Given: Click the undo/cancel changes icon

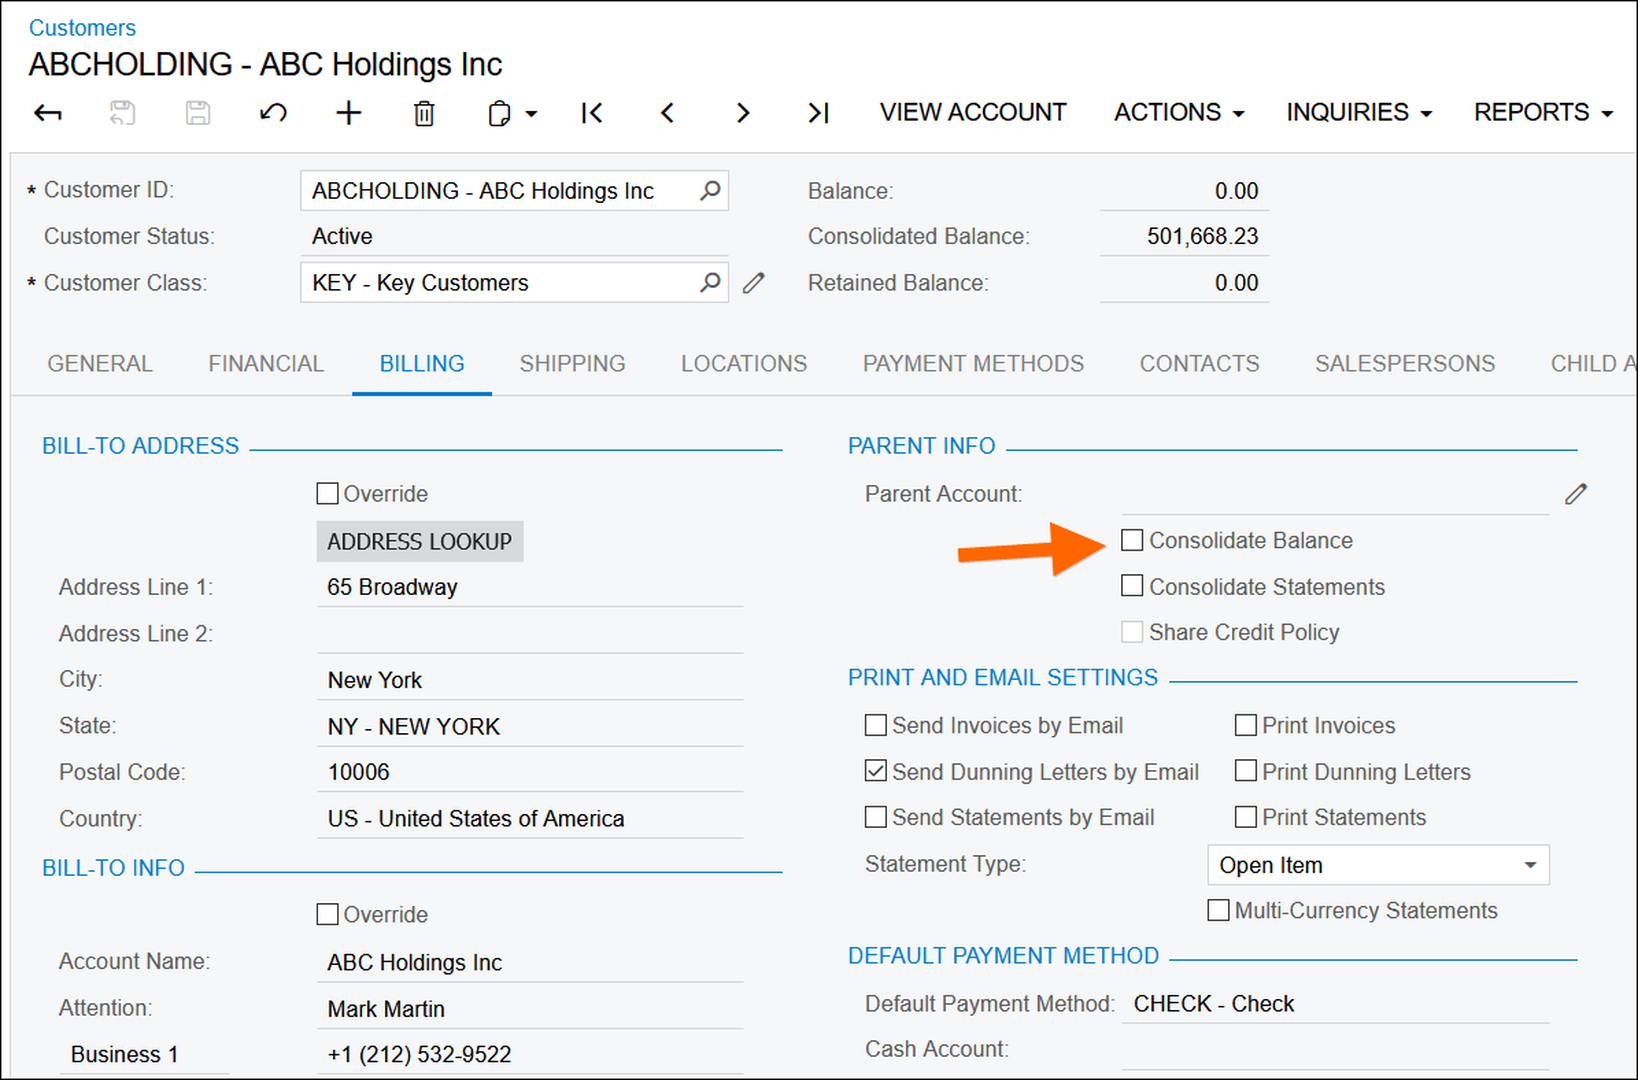Looking at the screenshot, I should point(273,113).
